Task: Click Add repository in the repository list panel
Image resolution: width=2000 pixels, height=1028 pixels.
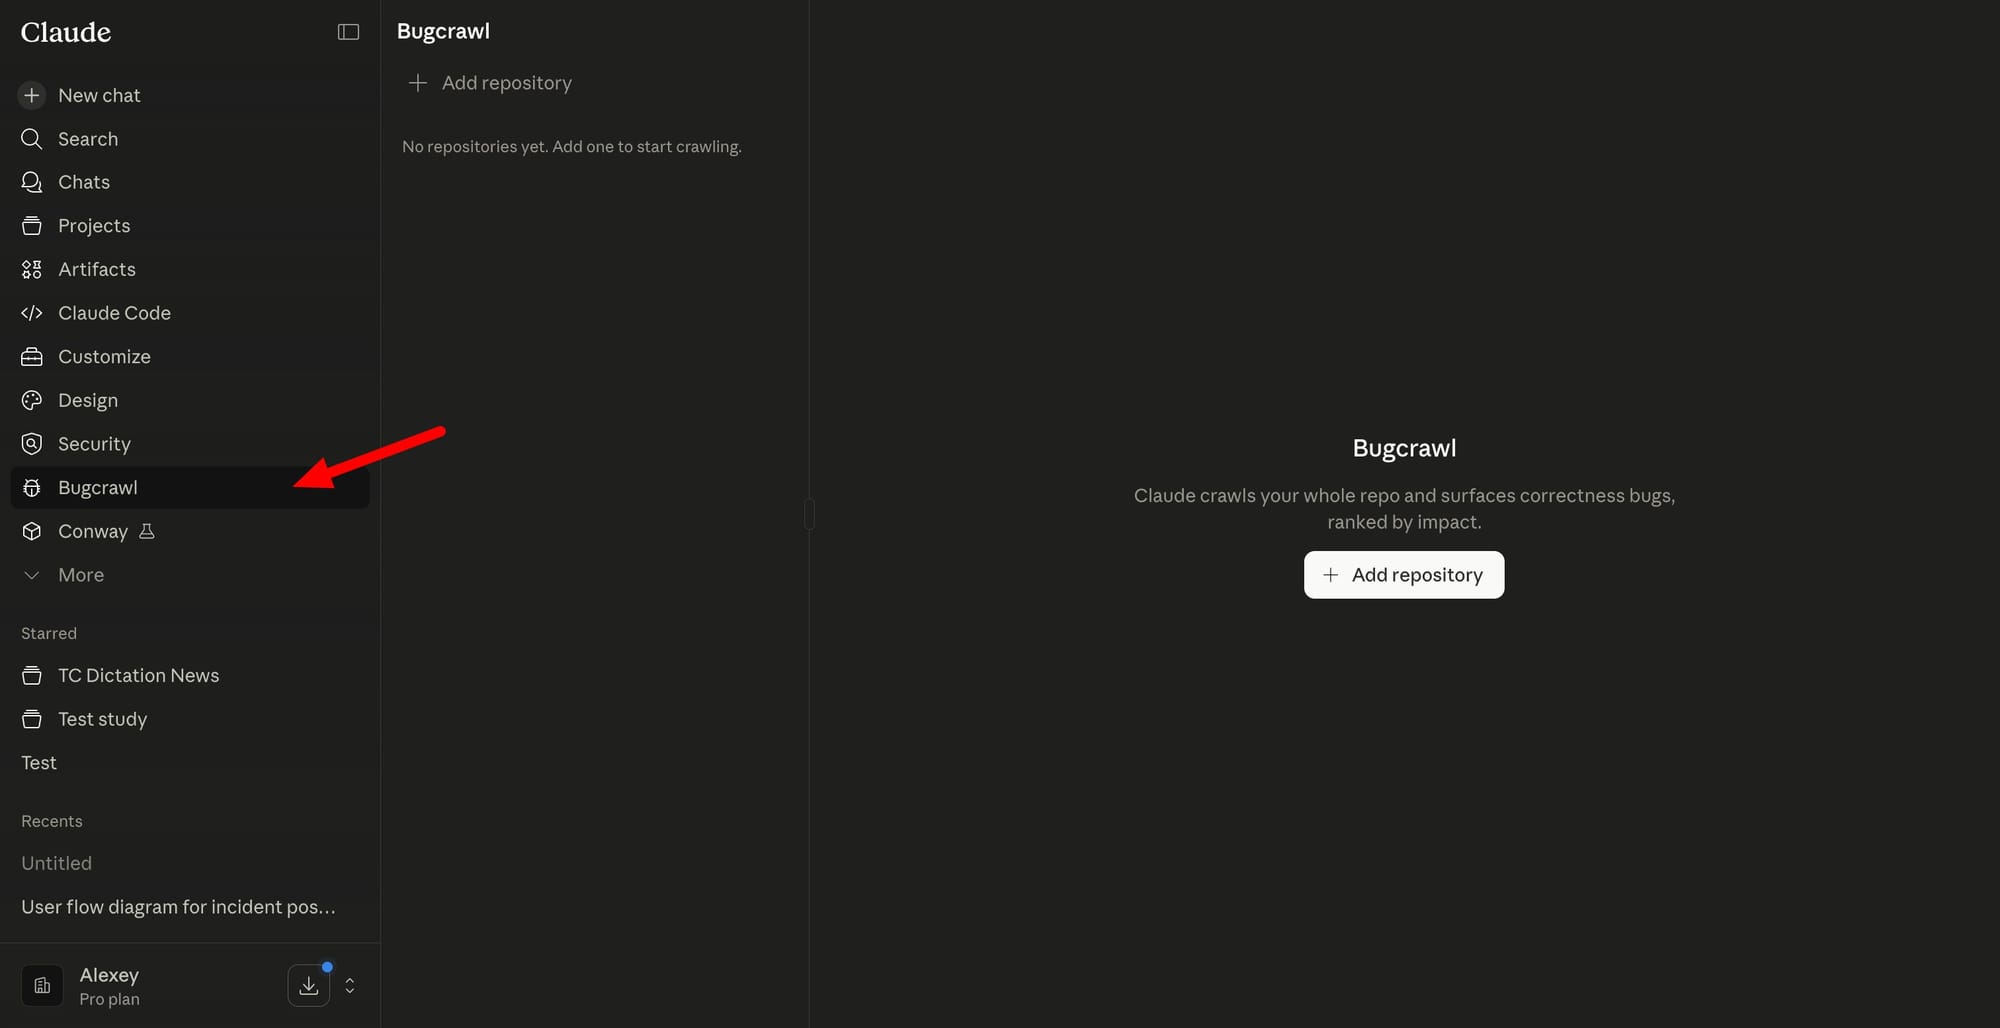Action: [490, 83]
